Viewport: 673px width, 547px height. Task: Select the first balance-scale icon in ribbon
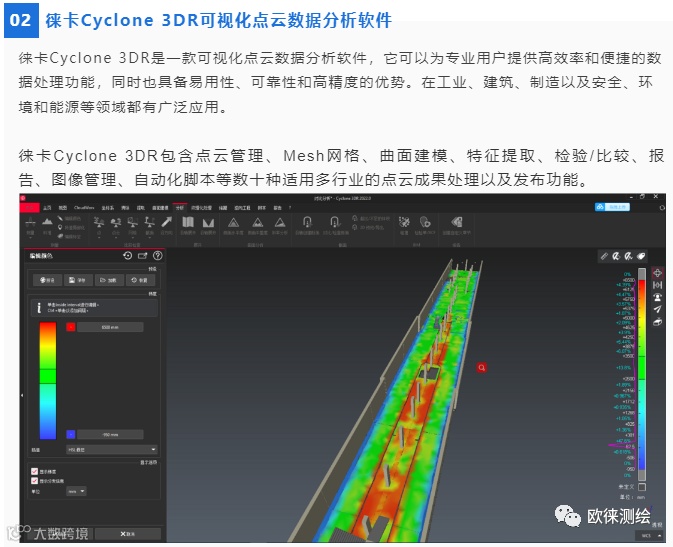[99, 222]
